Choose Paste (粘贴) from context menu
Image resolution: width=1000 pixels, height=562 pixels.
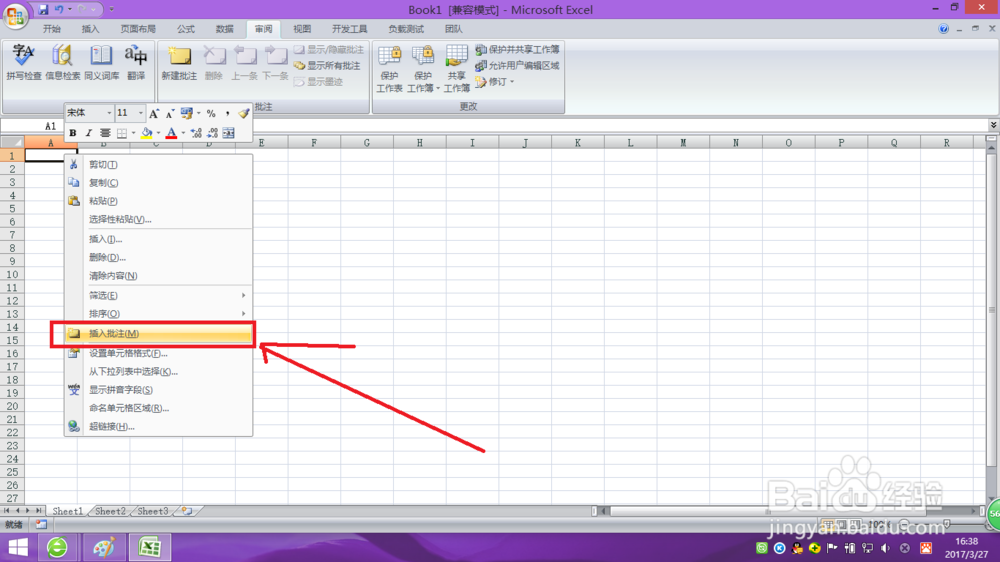(158, 201)
